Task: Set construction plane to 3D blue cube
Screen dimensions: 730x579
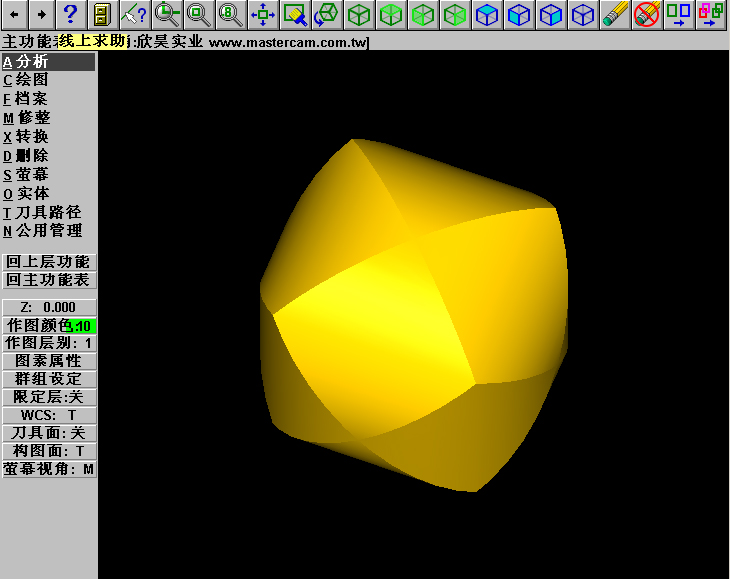Action: [583, 14]
